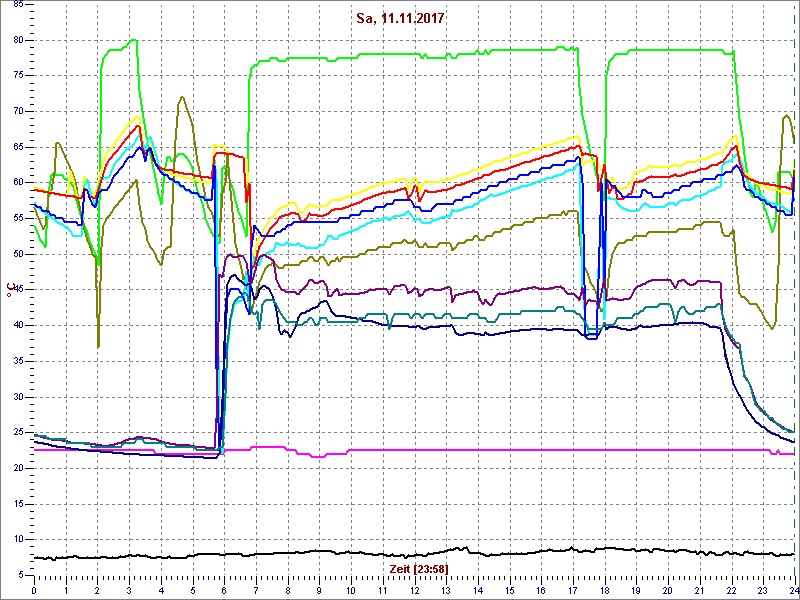Click the 10 label on the temperature axis

tap(18, 539)
